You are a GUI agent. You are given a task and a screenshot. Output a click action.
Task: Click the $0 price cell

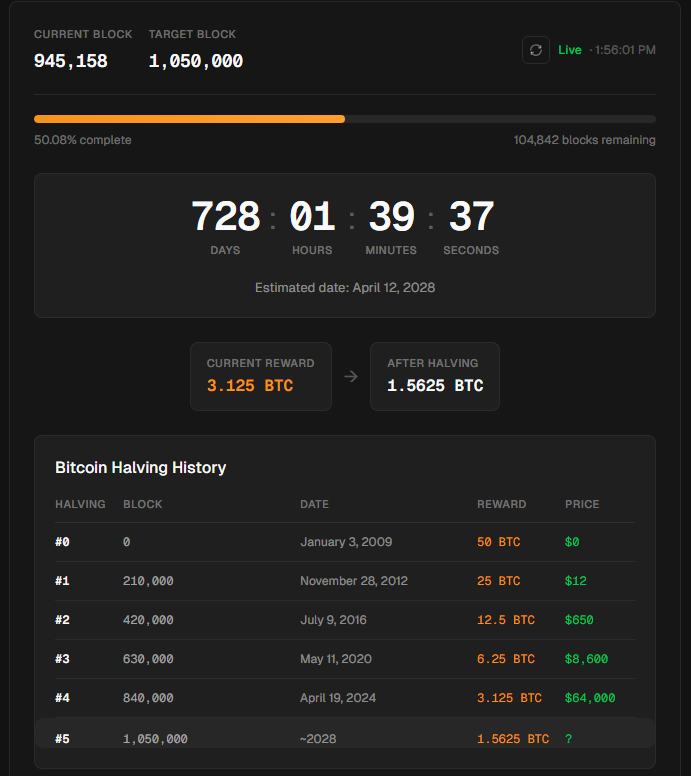(572, 542)
